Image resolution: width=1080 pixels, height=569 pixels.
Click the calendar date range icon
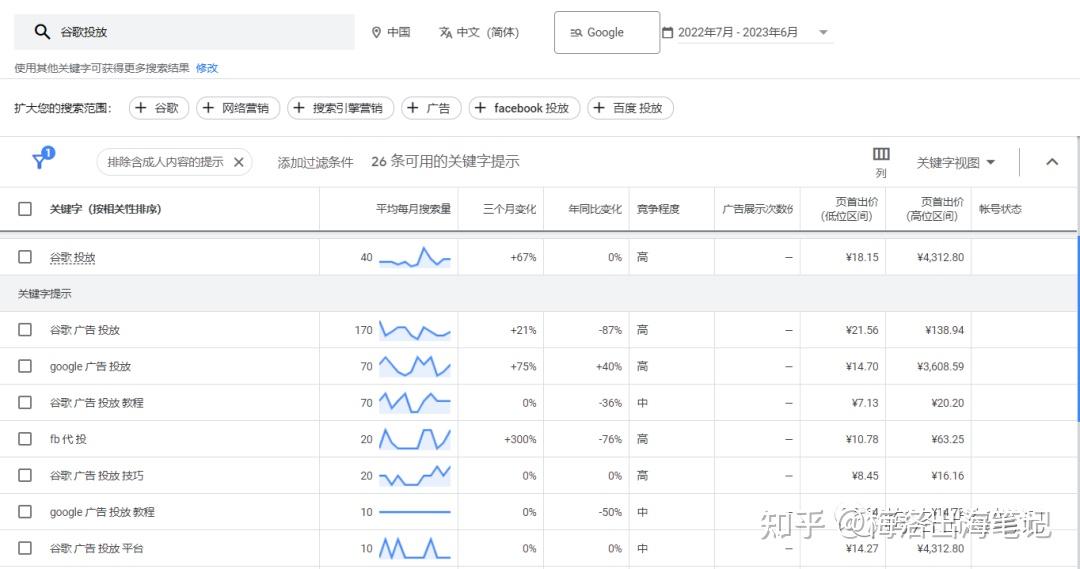[667, 32]
